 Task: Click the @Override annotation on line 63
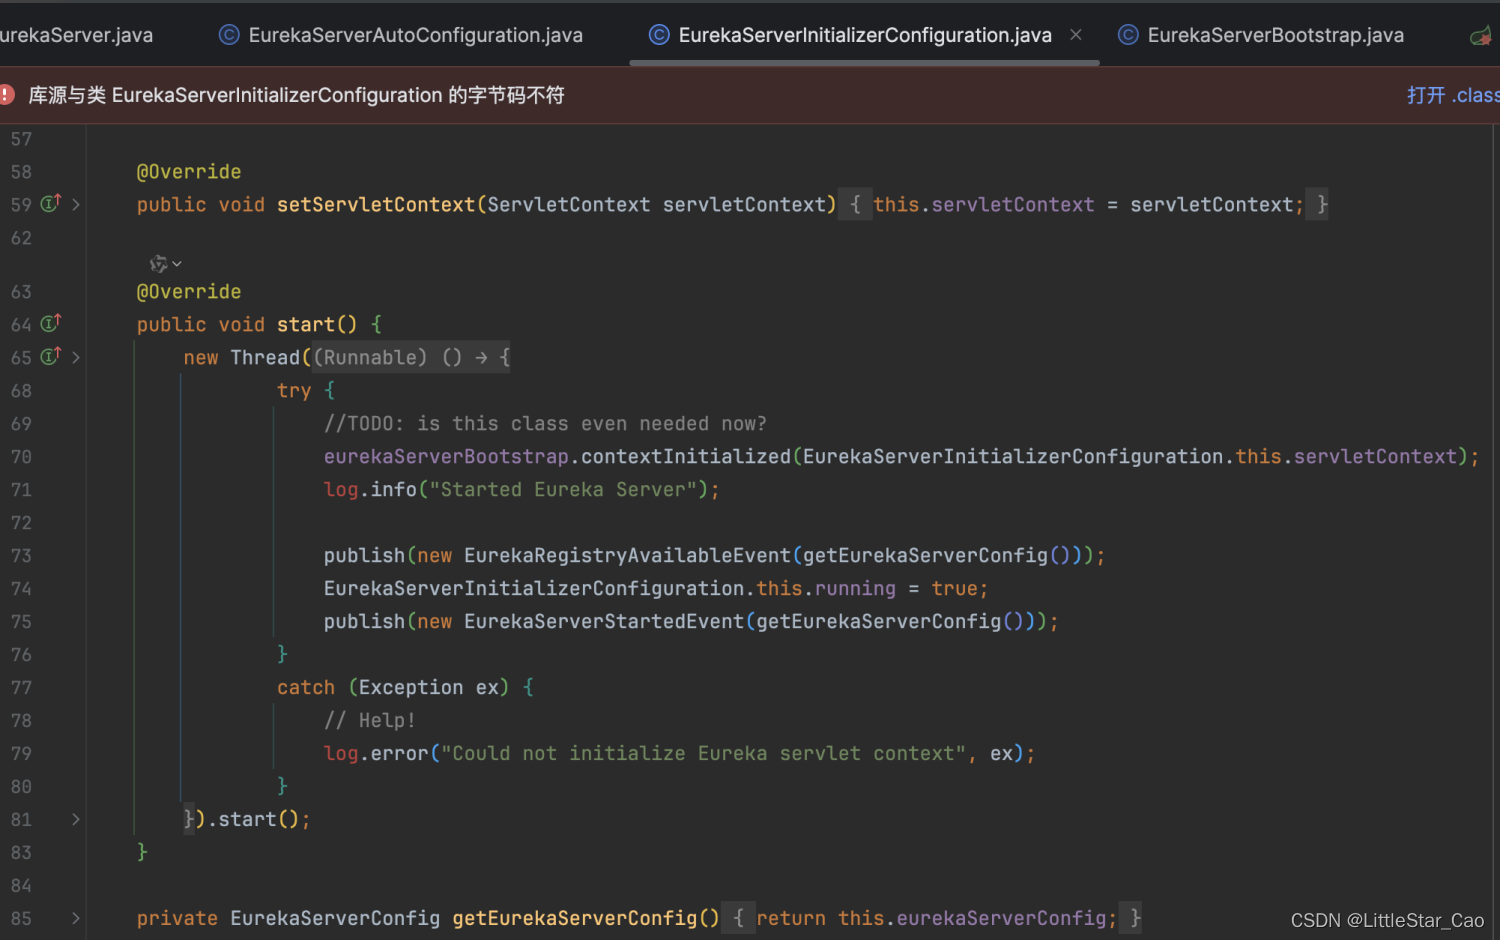coord(189,292)
